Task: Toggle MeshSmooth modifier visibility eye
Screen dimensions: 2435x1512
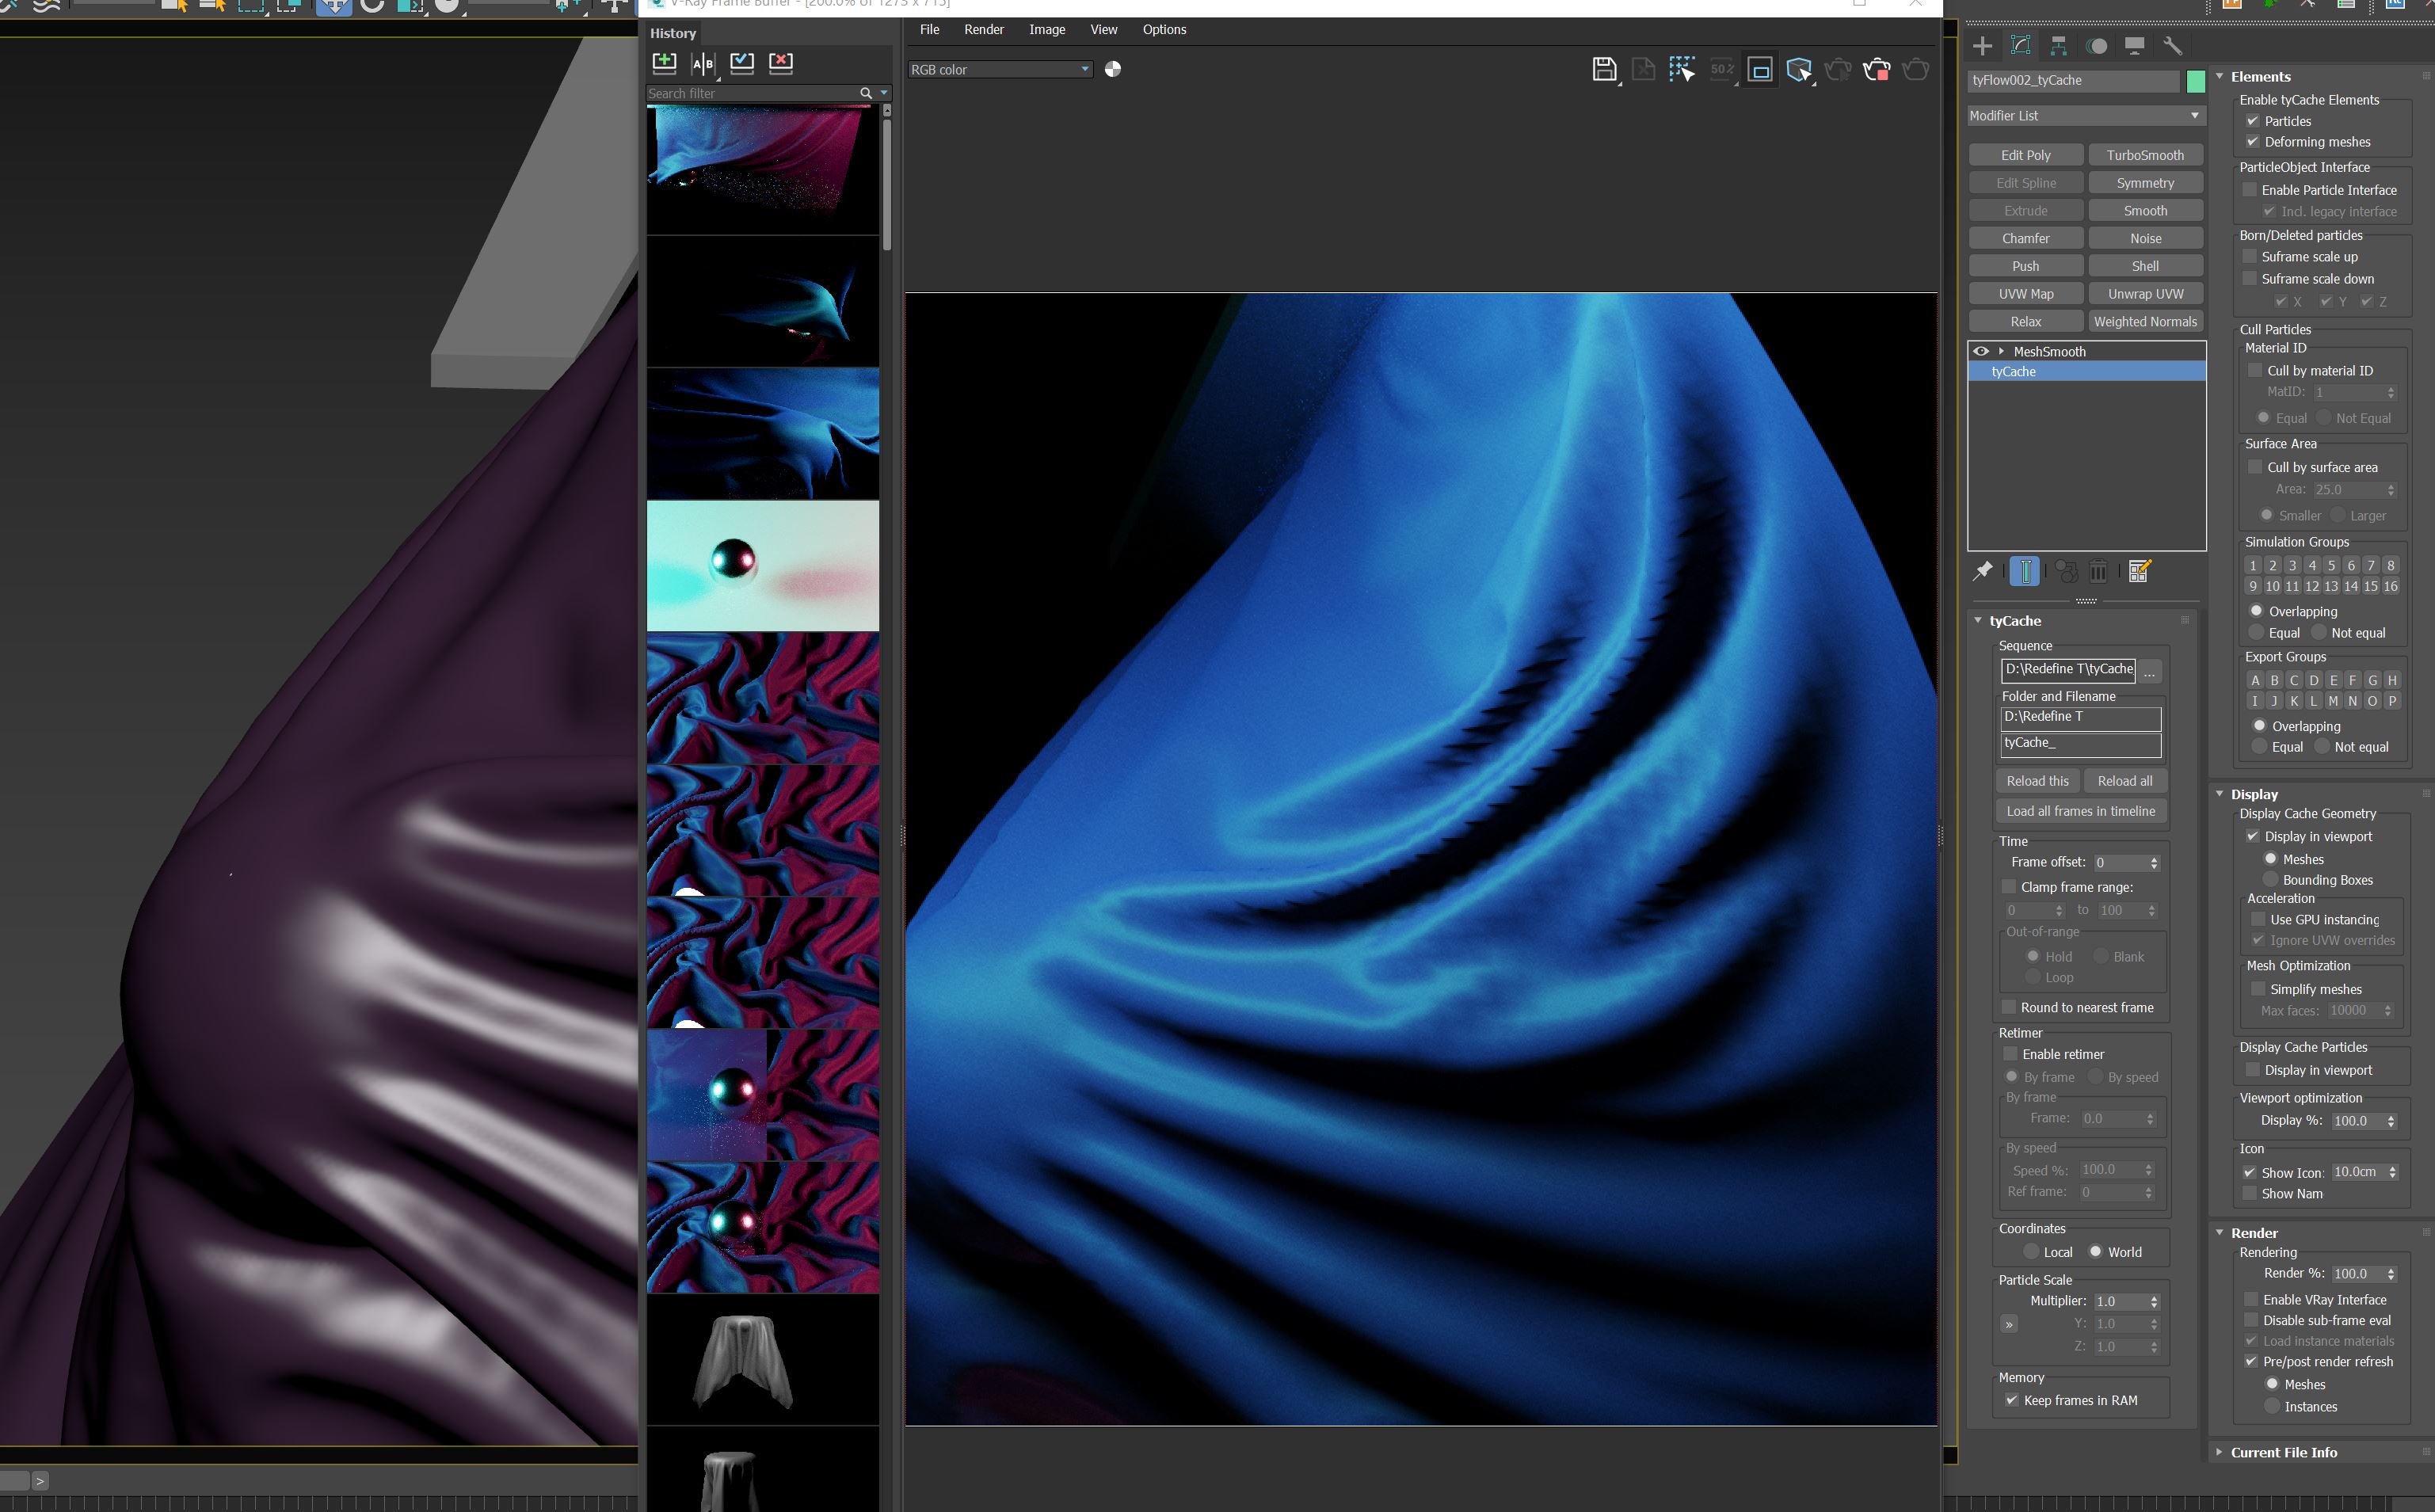Action: 1981,351
